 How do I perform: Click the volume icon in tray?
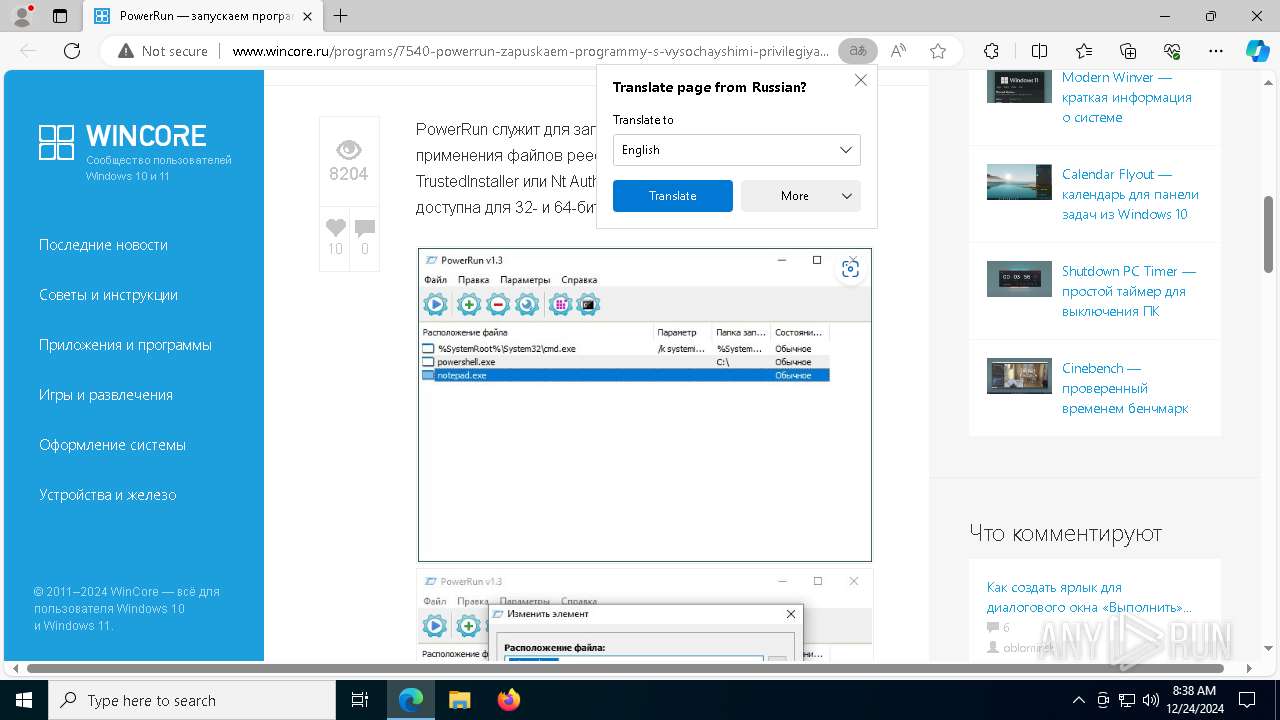click(1150, 700)
